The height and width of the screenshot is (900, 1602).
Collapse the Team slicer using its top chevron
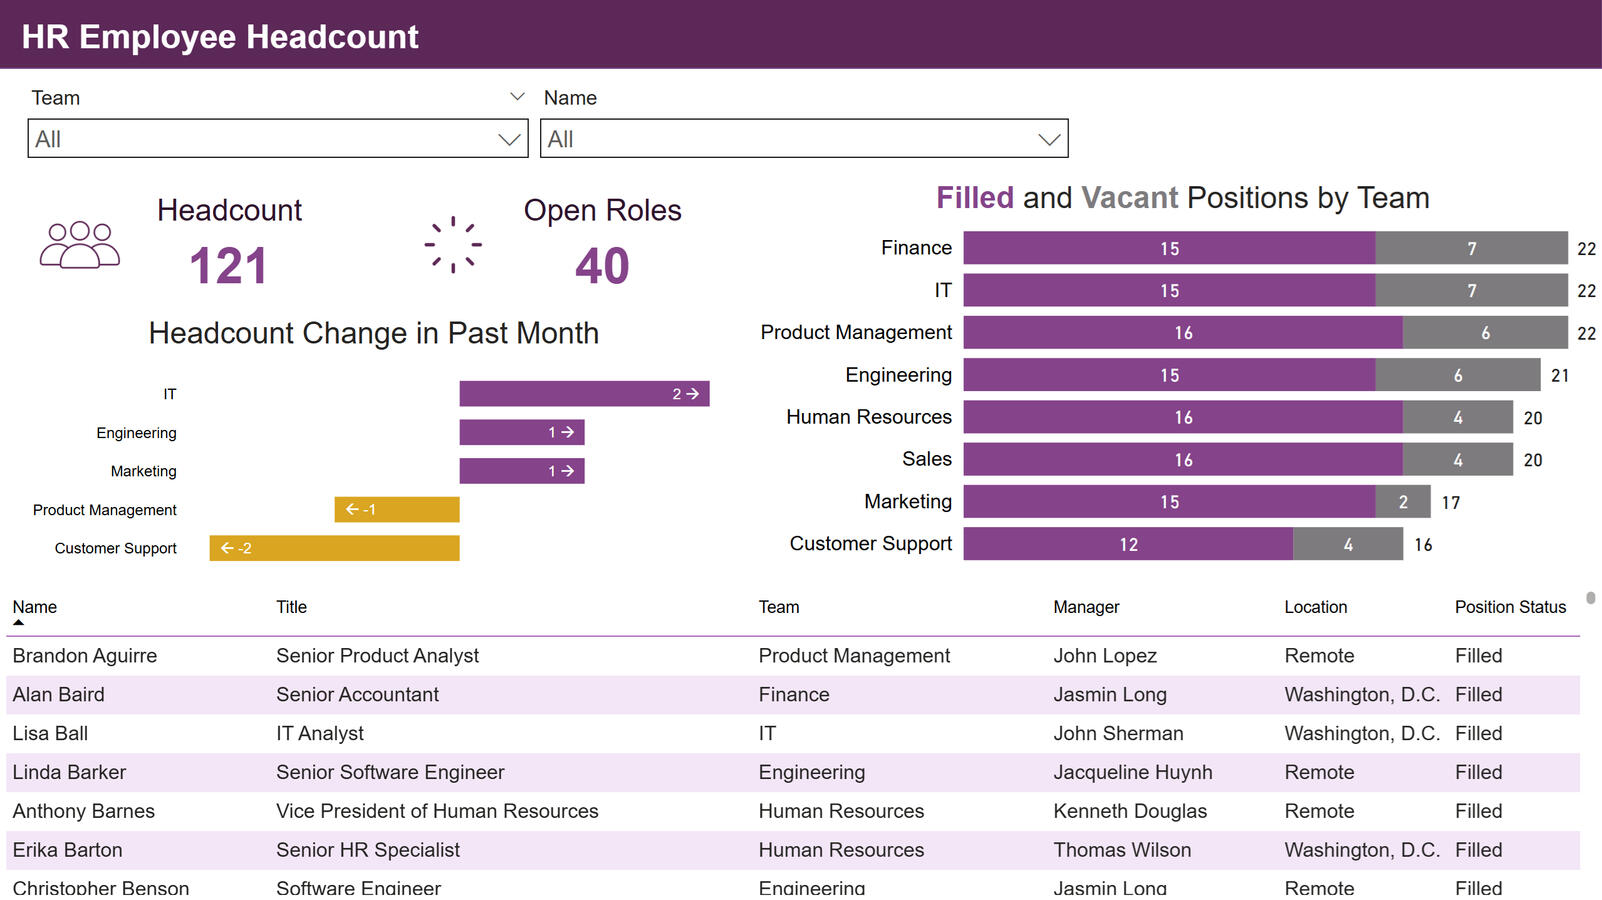[517, 95]
